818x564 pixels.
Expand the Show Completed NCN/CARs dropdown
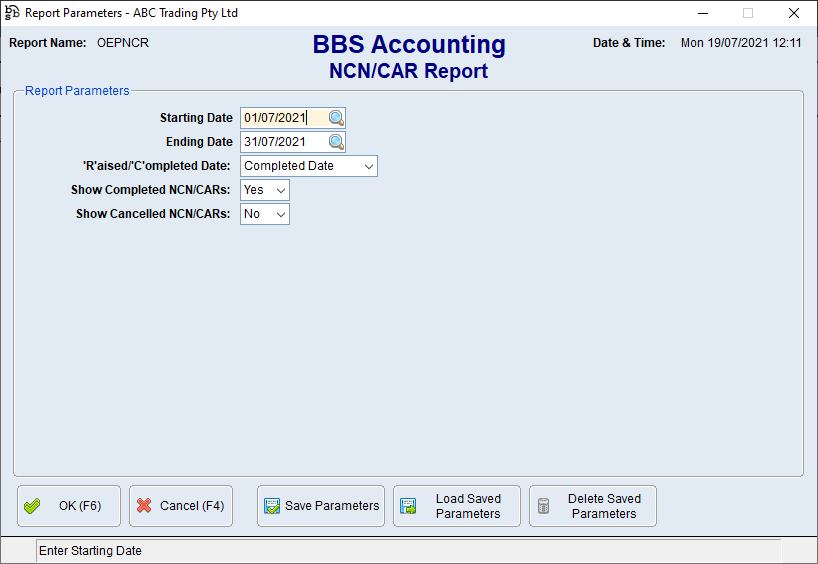(x=280, y=190)
